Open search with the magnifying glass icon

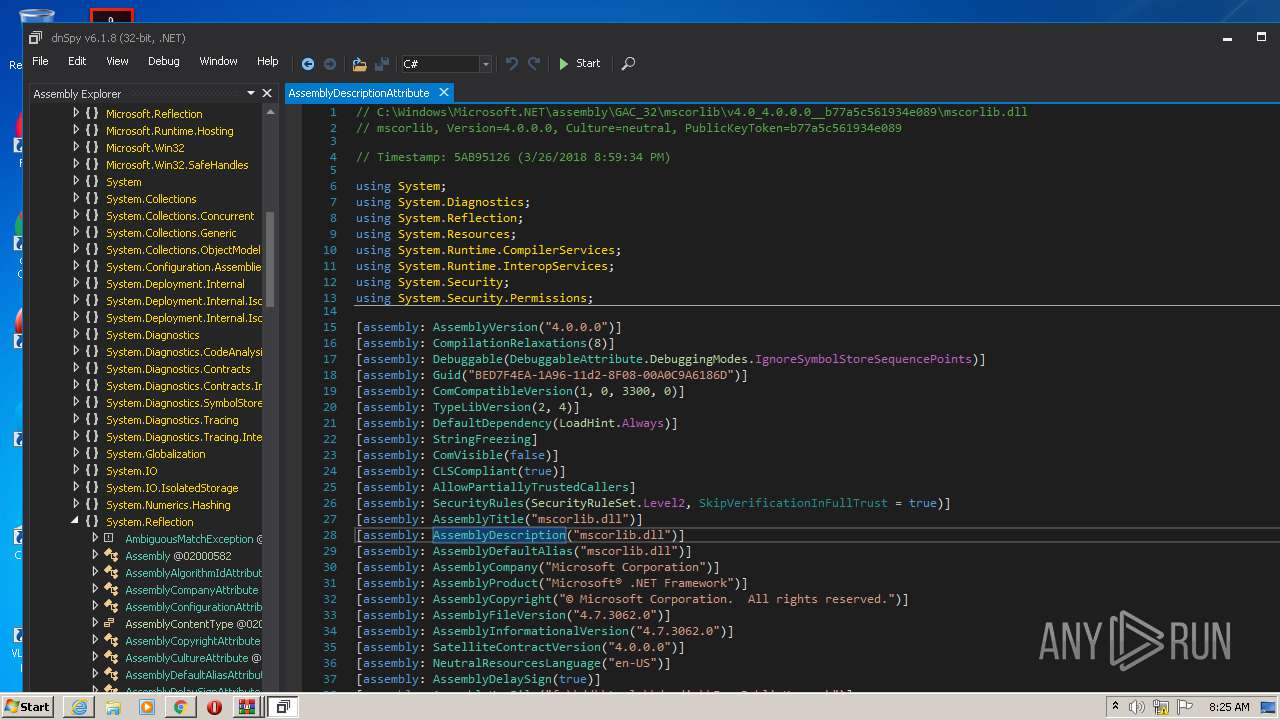628,63
